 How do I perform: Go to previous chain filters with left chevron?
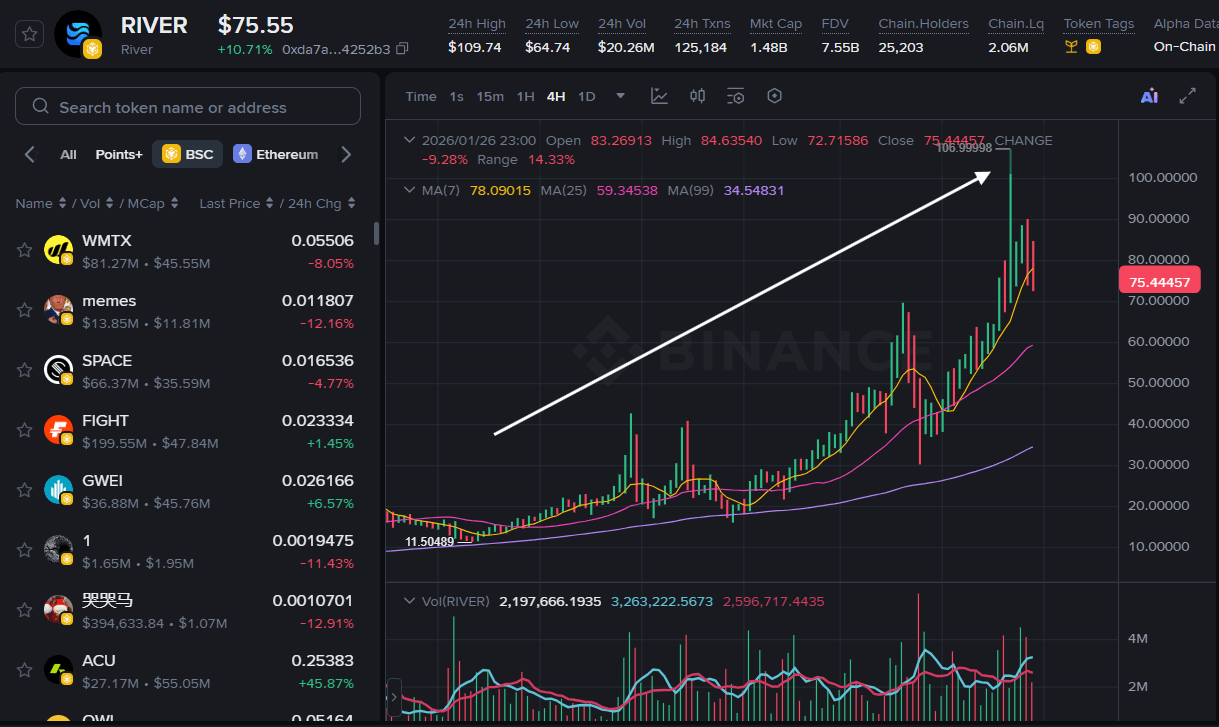point(30,154)
